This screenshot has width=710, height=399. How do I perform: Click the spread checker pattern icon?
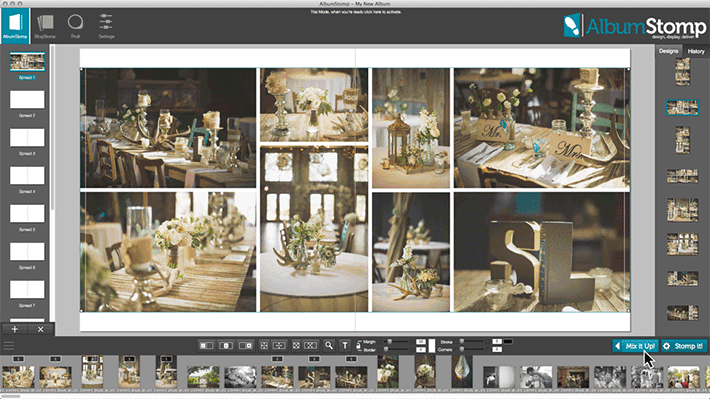311,346
